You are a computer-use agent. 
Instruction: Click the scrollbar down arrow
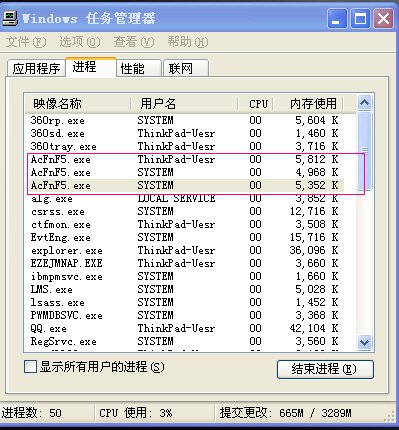click(x=364, y=342)
